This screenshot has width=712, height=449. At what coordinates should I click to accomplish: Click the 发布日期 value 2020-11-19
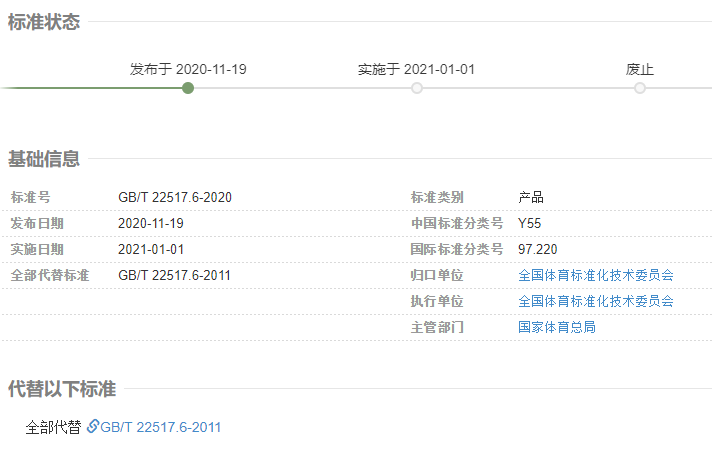click(151, 223)
